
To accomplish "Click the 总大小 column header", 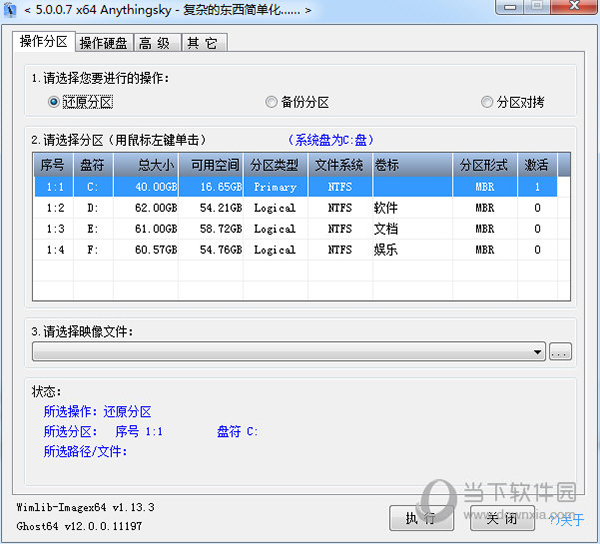I will point(146,165).
